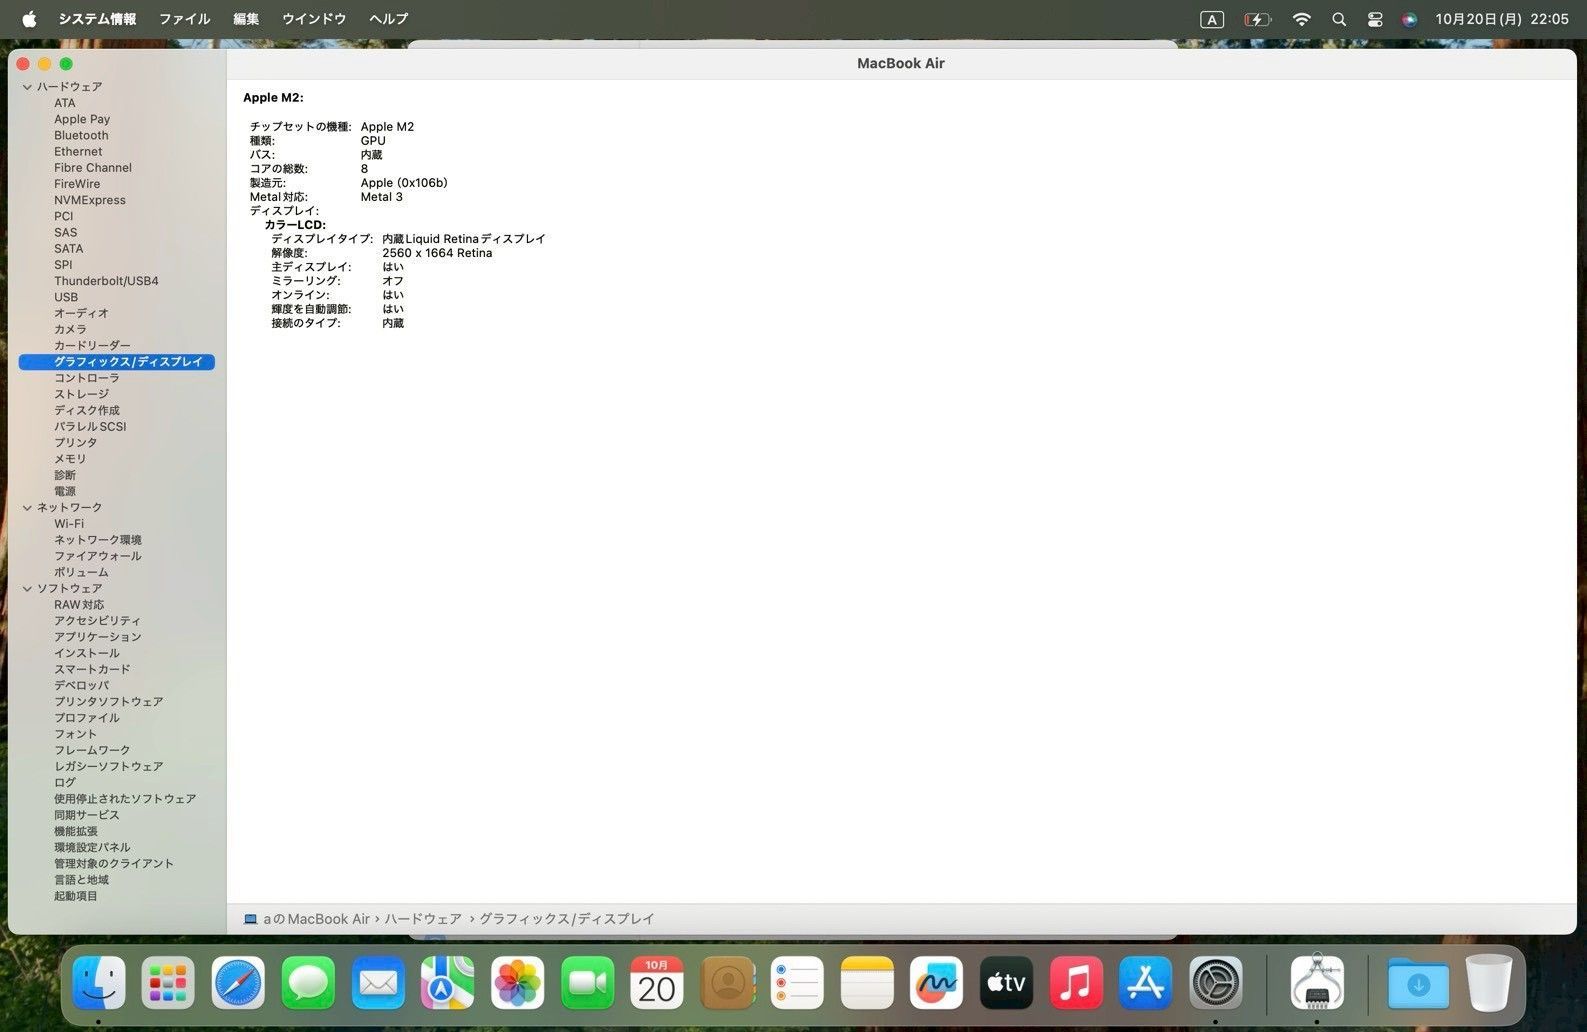The width and height of the screenshot is (1587, 1032).
Task: Collapse the ネットワーク section
Action: (27, 508)
